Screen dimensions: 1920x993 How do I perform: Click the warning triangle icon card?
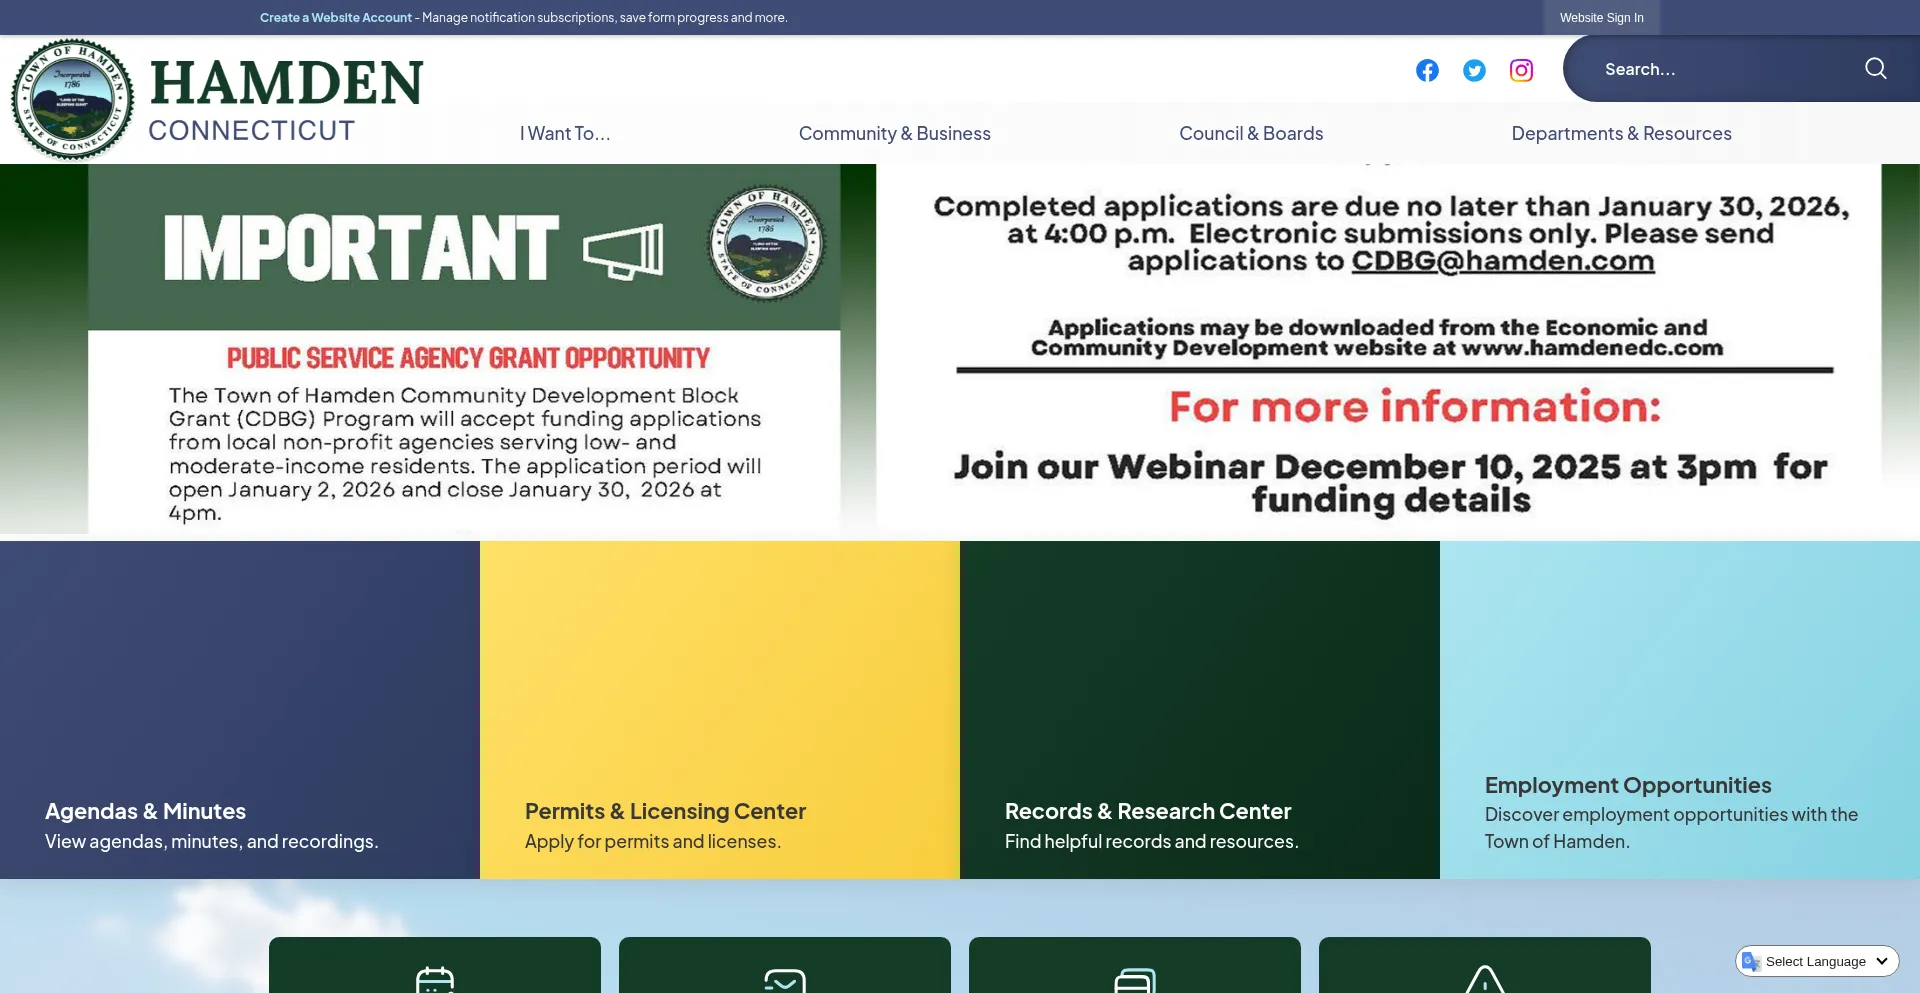[x=1485, y=965]
